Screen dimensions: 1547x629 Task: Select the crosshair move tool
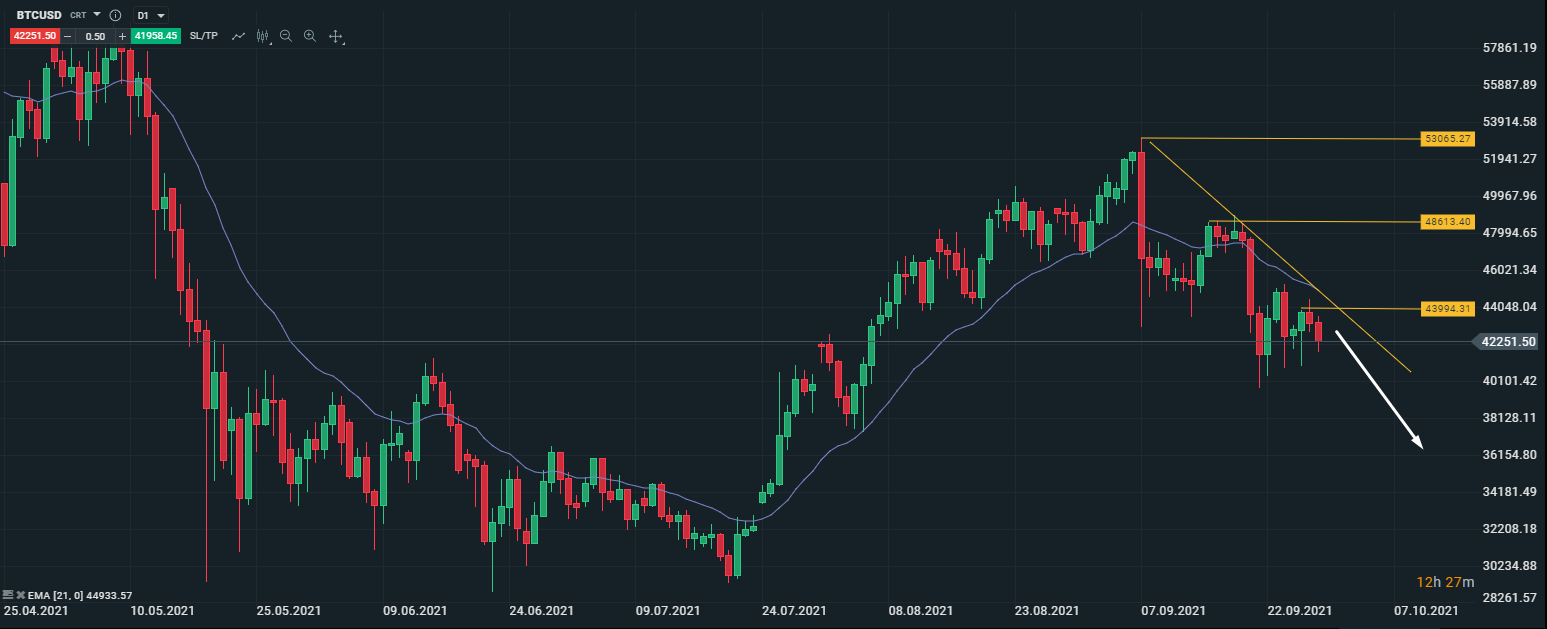(x=336, y=36)
